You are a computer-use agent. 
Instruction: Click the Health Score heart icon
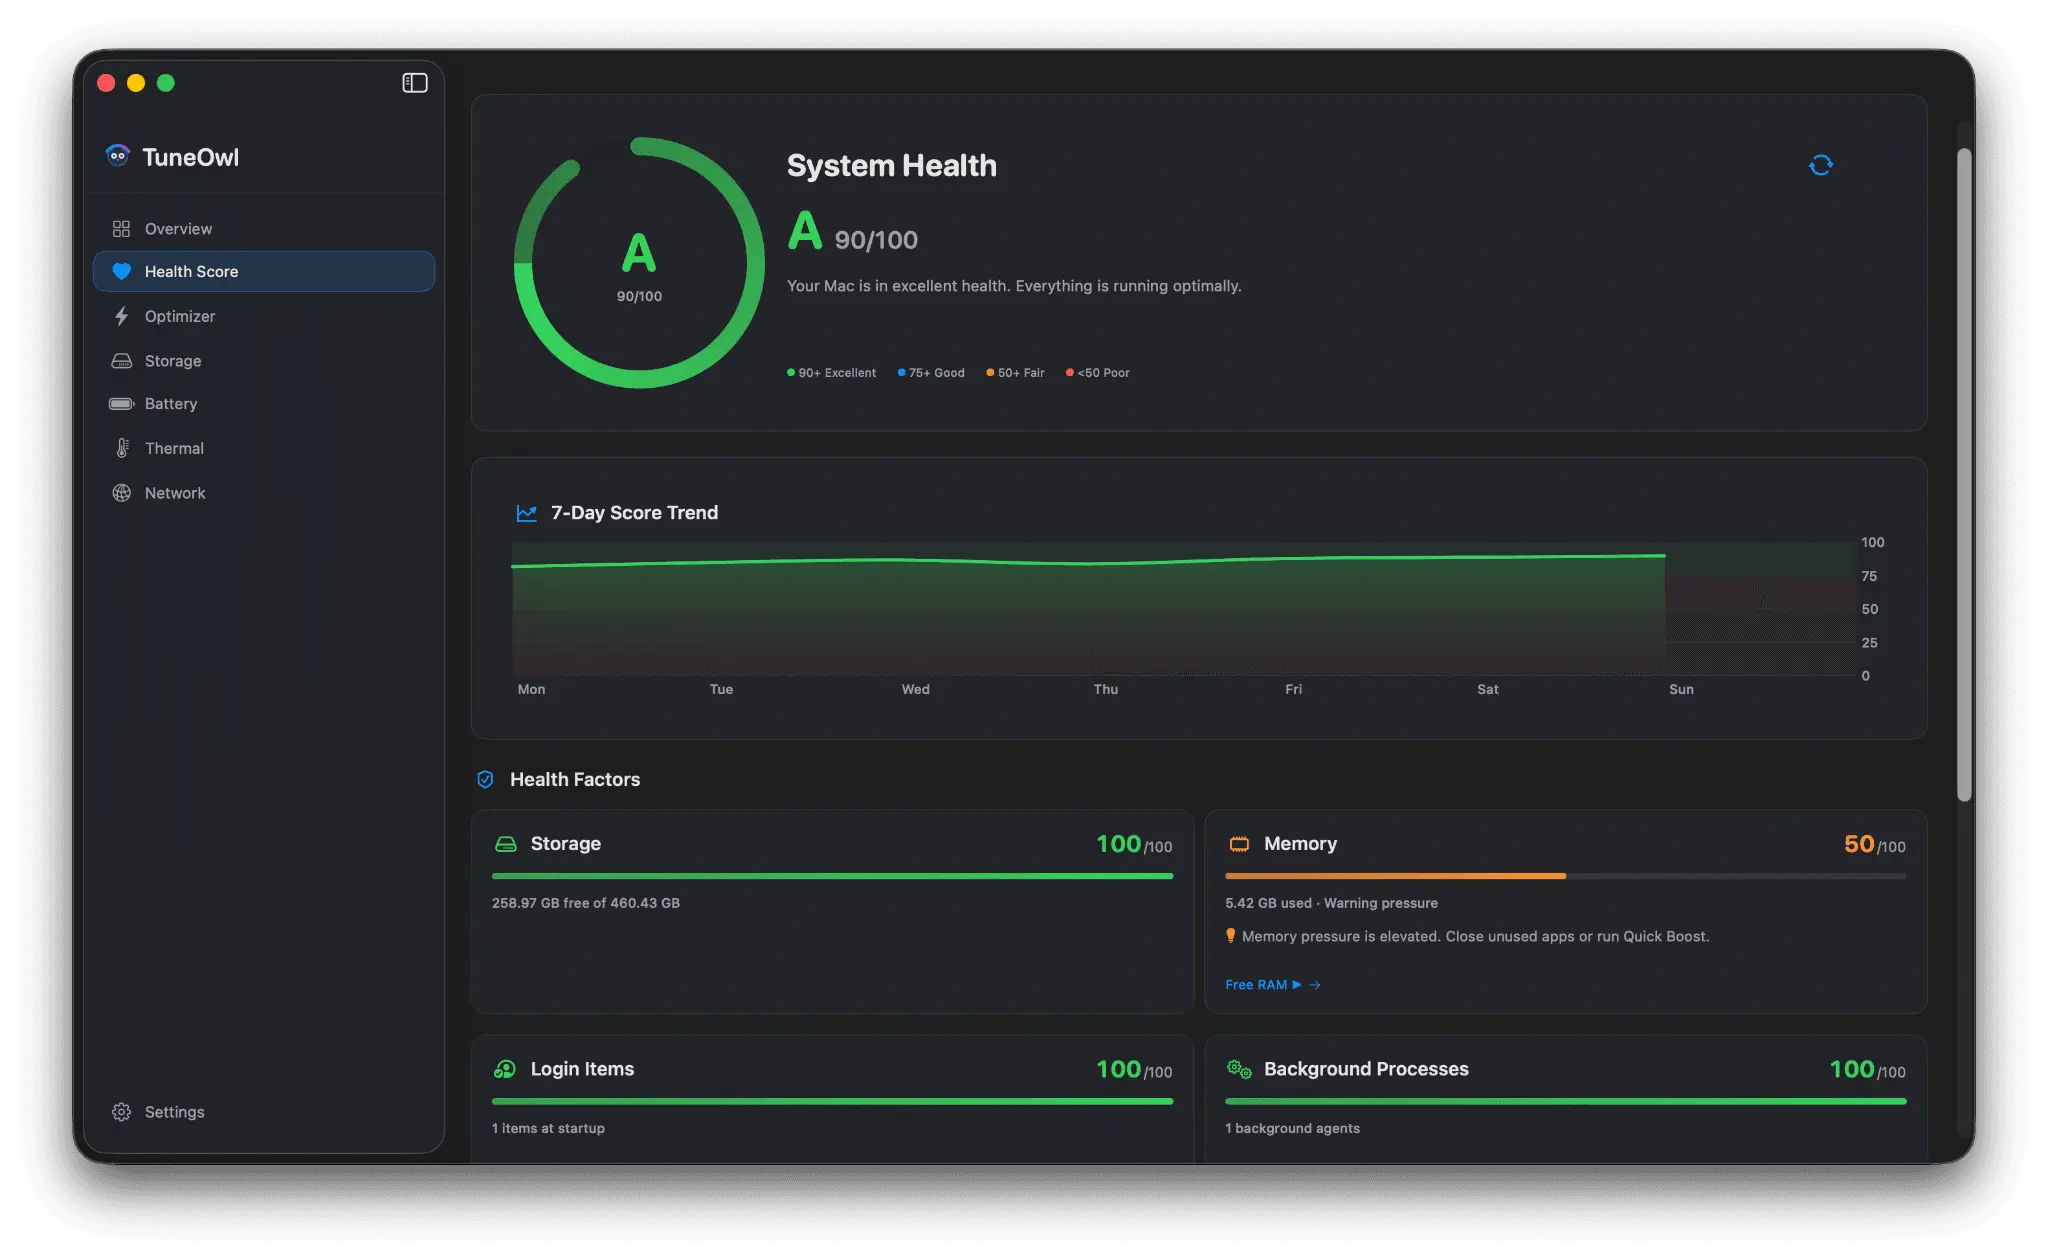coord(121,271)
